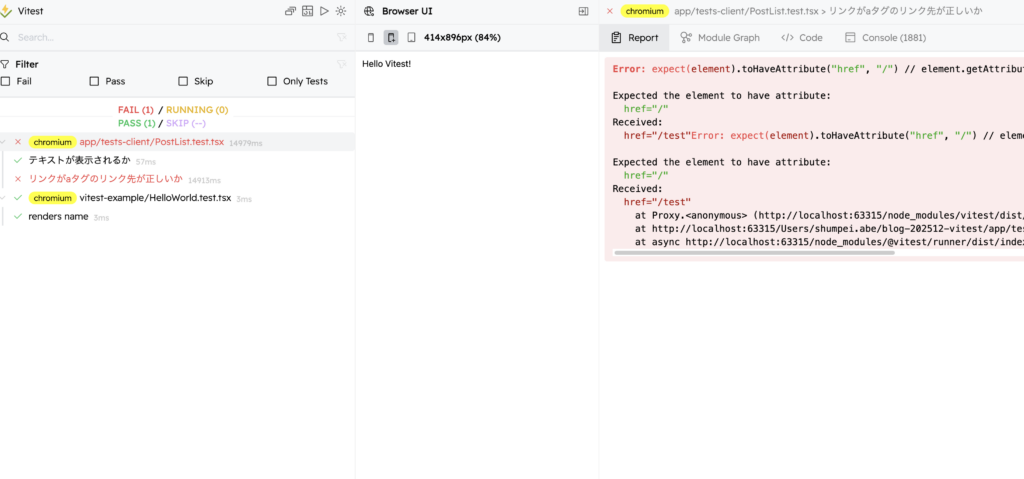
Task: Toggle the Only Tests checkbox
Action: pyautogui.click(x=272, y=81)
